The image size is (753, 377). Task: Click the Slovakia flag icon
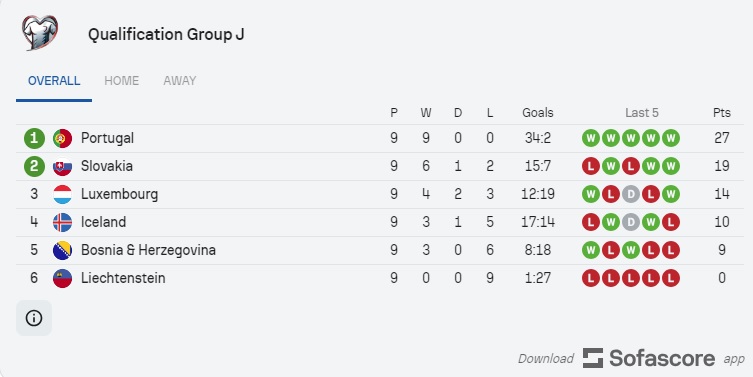tap(62, 166)
